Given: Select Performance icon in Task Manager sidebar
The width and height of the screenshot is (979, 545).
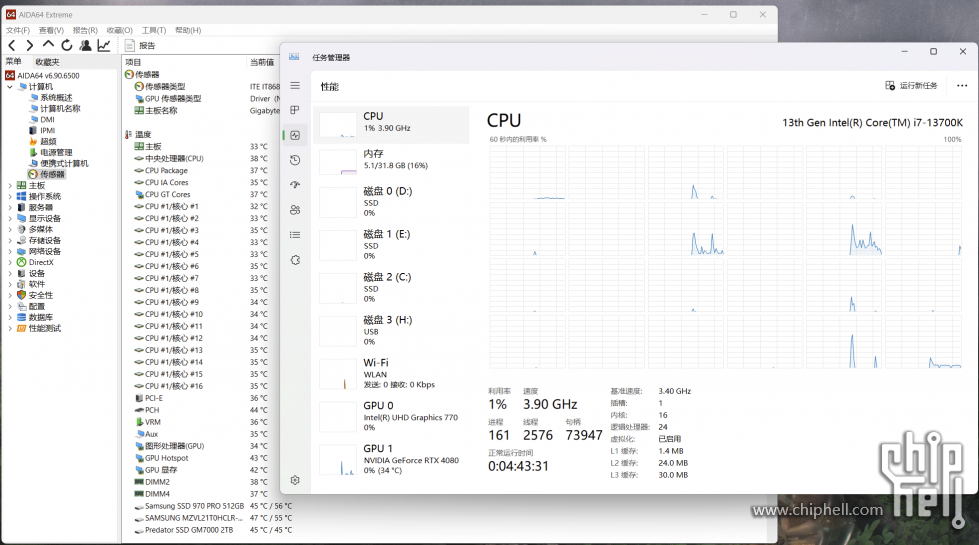Looking at the screenshot, I should tap(295, 135).
